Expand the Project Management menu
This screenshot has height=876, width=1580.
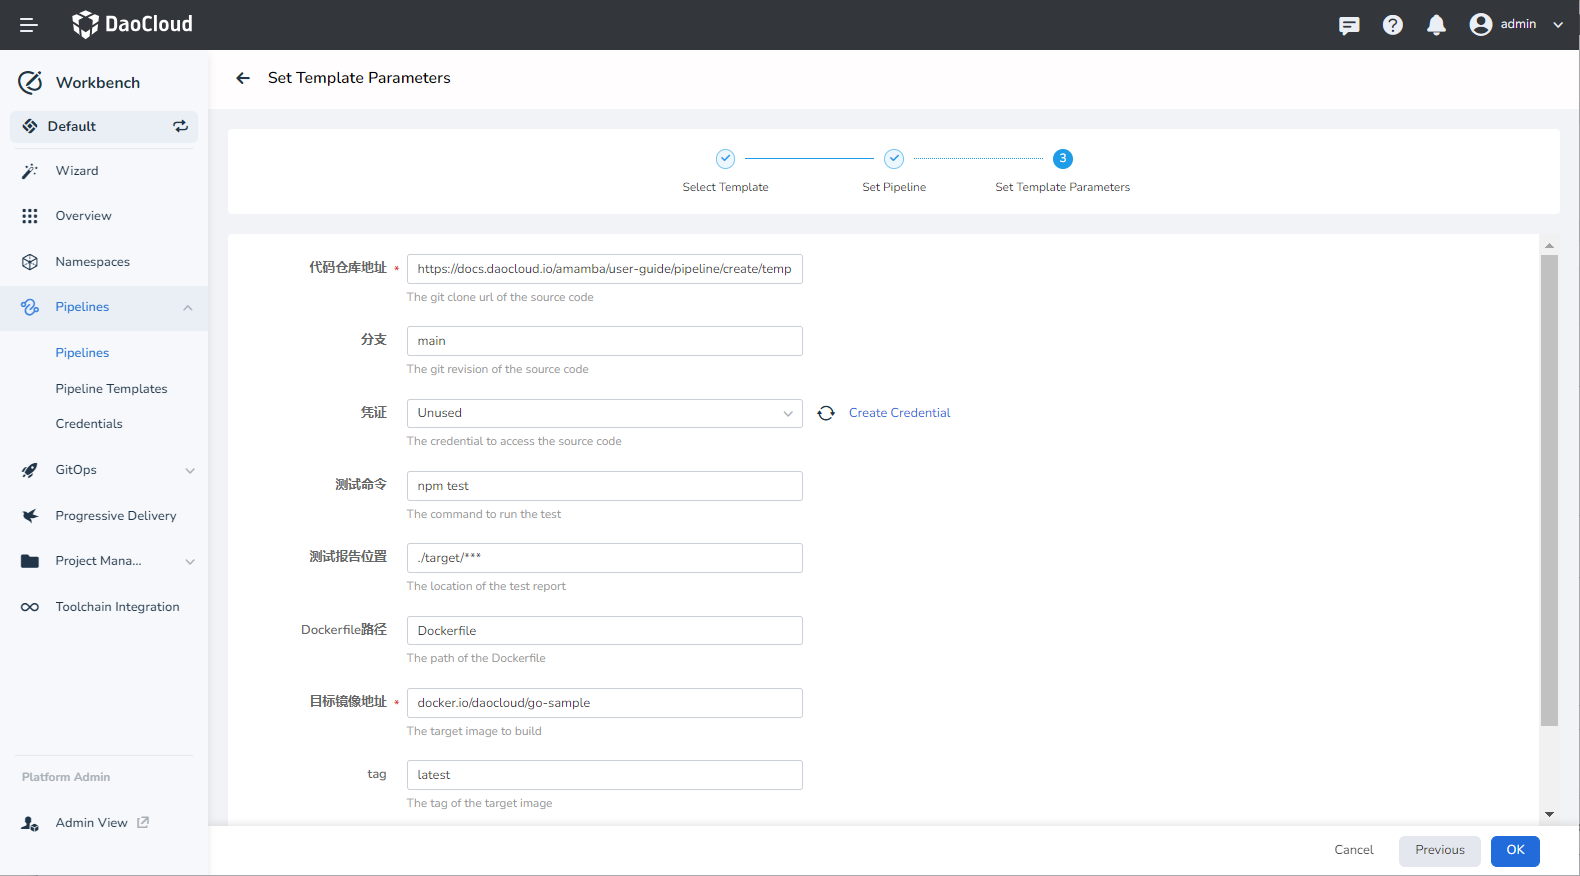pyautogui.click(x=189, y=561)
